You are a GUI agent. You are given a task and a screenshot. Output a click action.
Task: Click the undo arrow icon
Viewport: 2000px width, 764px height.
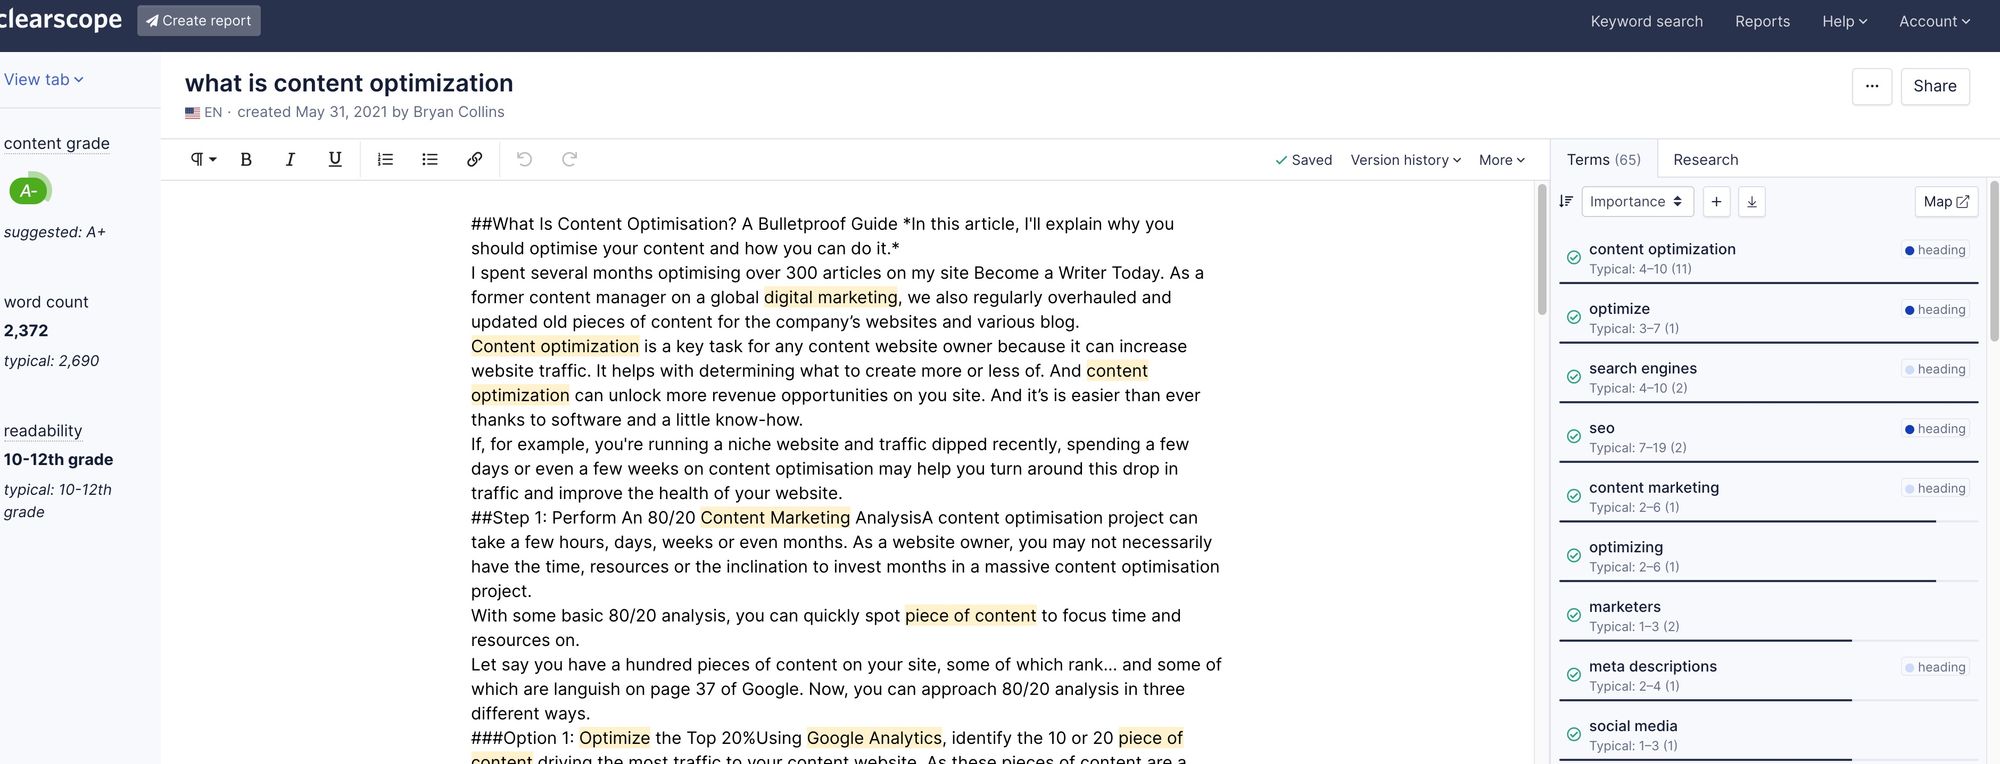tap(524, 160)
